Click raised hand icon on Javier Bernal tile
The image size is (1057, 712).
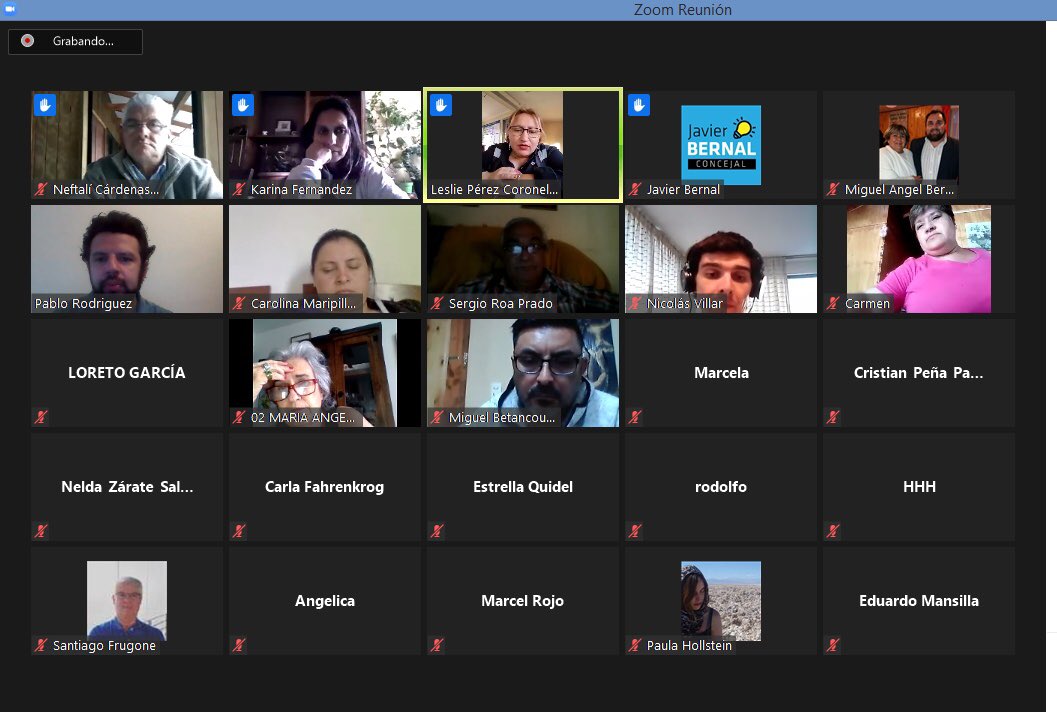click(x=639, y=105)
